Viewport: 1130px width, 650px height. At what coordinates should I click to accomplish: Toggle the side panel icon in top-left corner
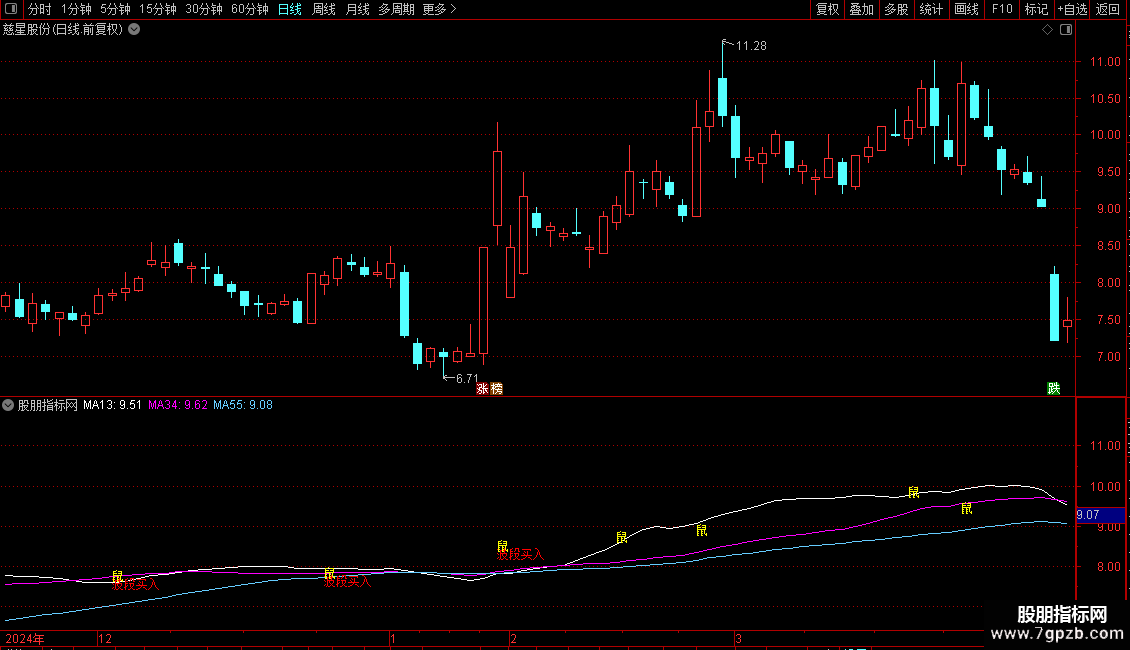tap(11, 9)
